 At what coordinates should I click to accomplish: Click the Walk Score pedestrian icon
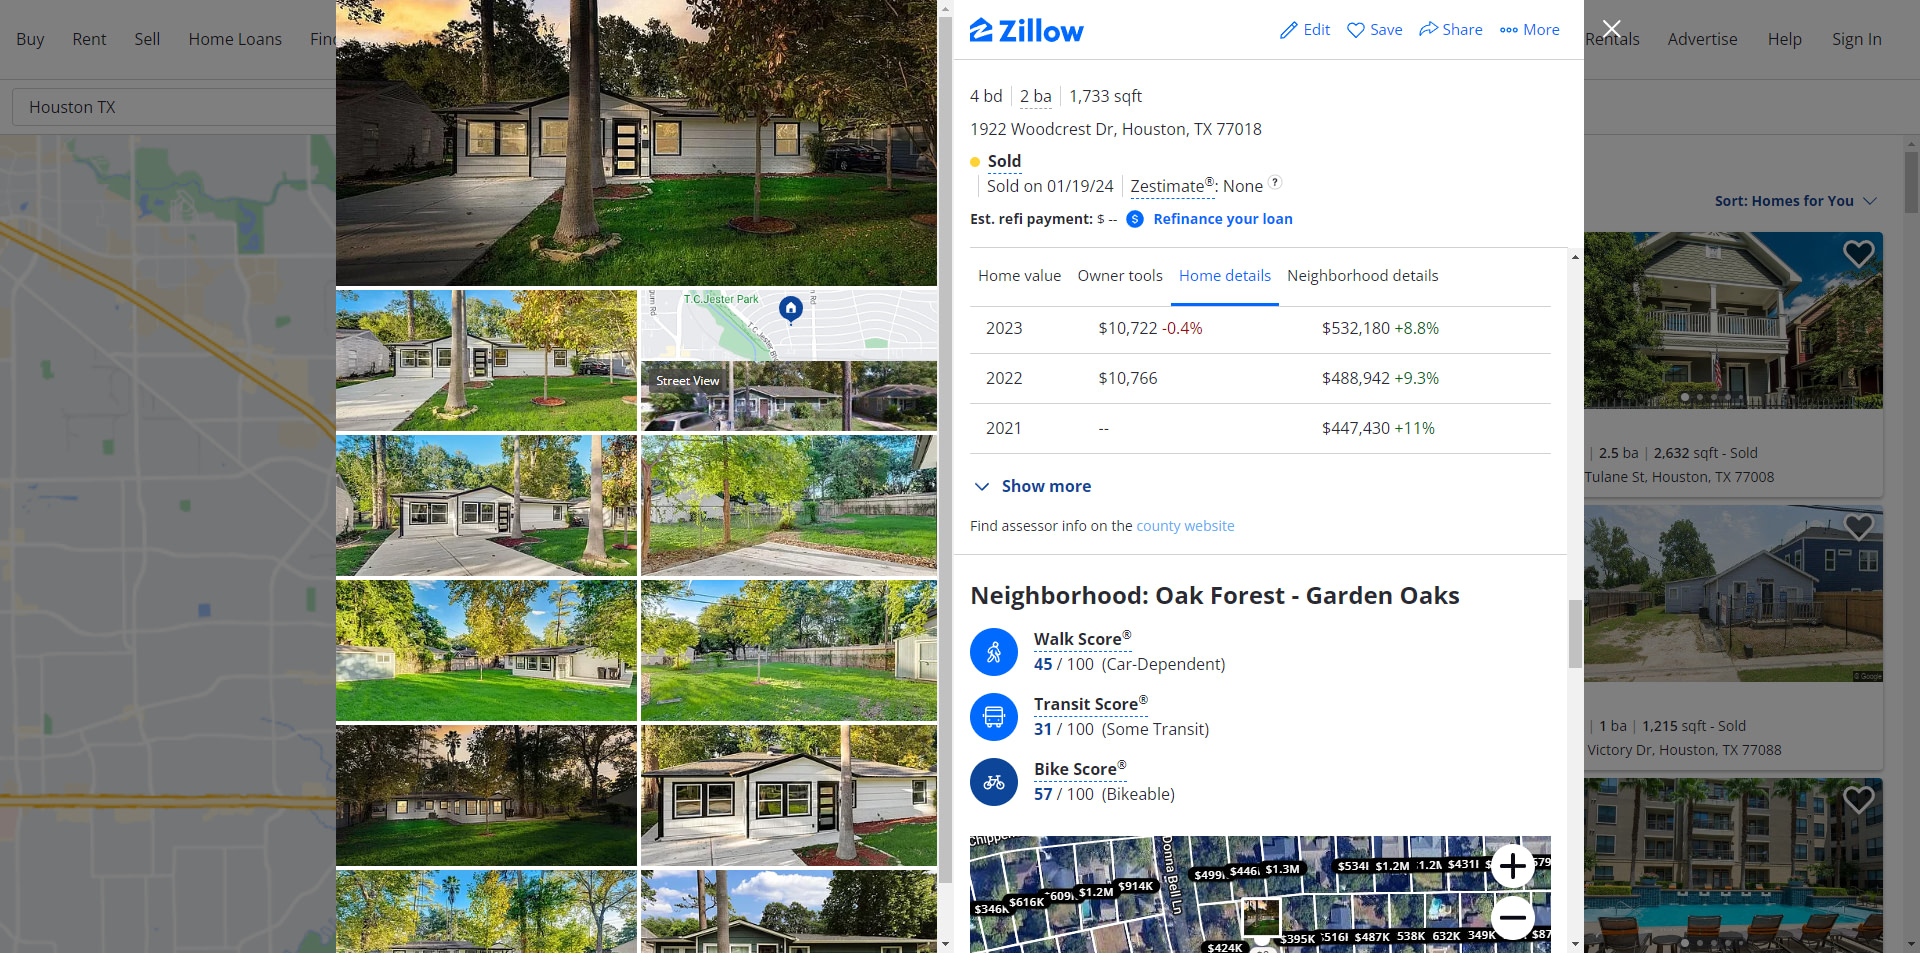coord(994,652)
